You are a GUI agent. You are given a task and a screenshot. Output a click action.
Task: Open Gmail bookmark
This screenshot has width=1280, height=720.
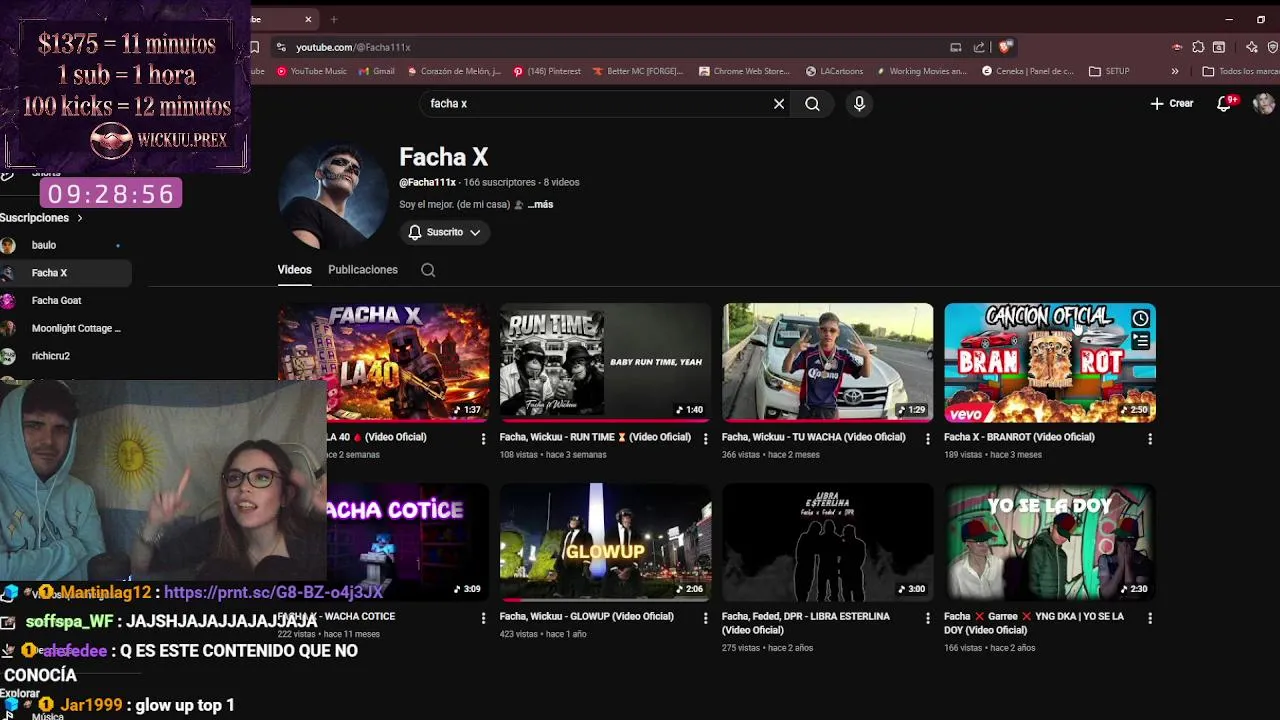pyautogui.click(x=377, y=71)
